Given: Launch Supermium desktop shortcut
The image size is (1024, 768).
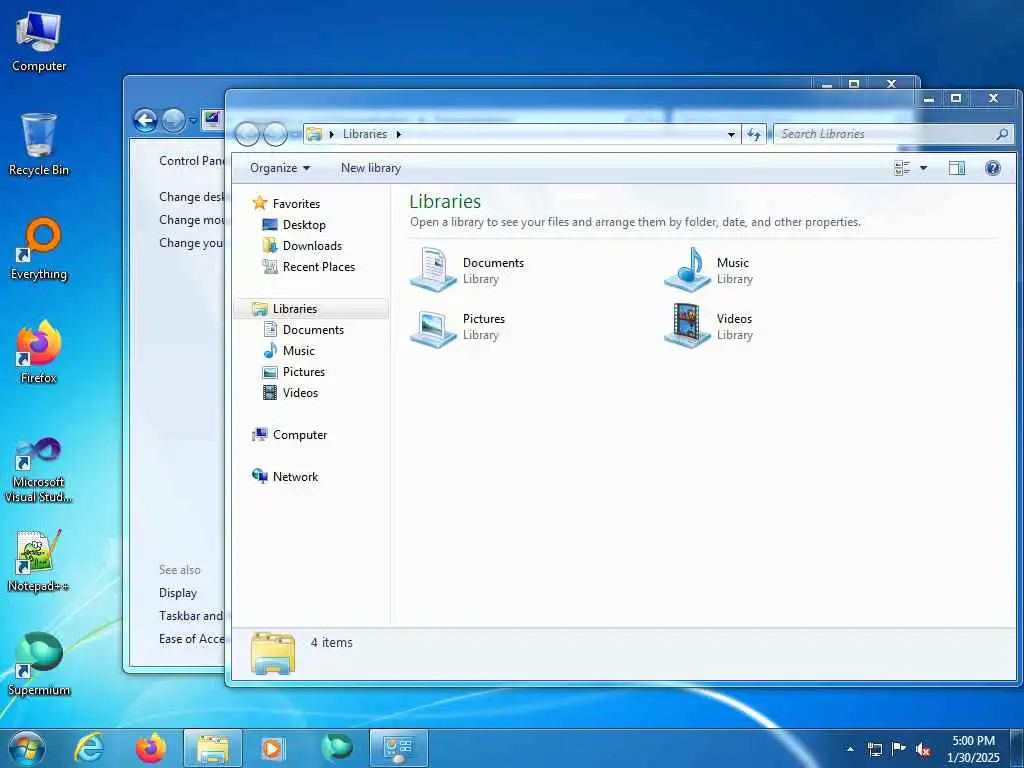Looking at the screenshot, I should point(39,664).
